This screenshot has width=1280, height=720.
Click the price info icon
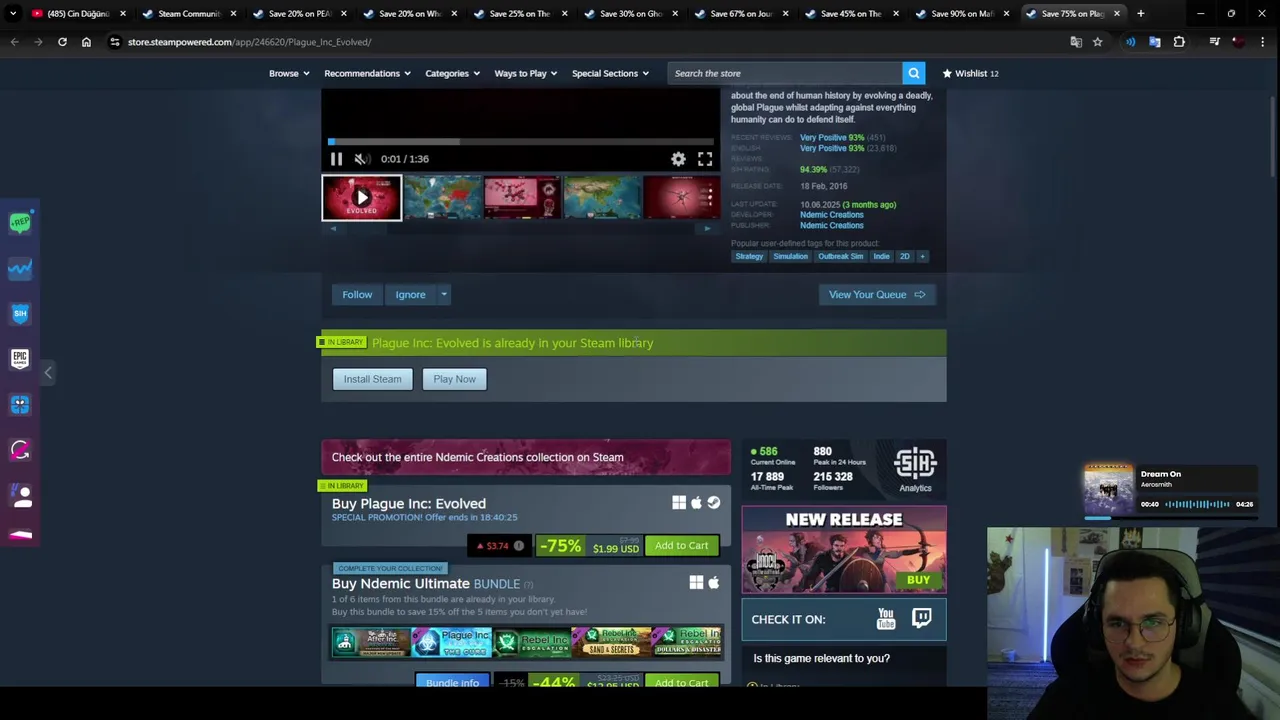518,546
